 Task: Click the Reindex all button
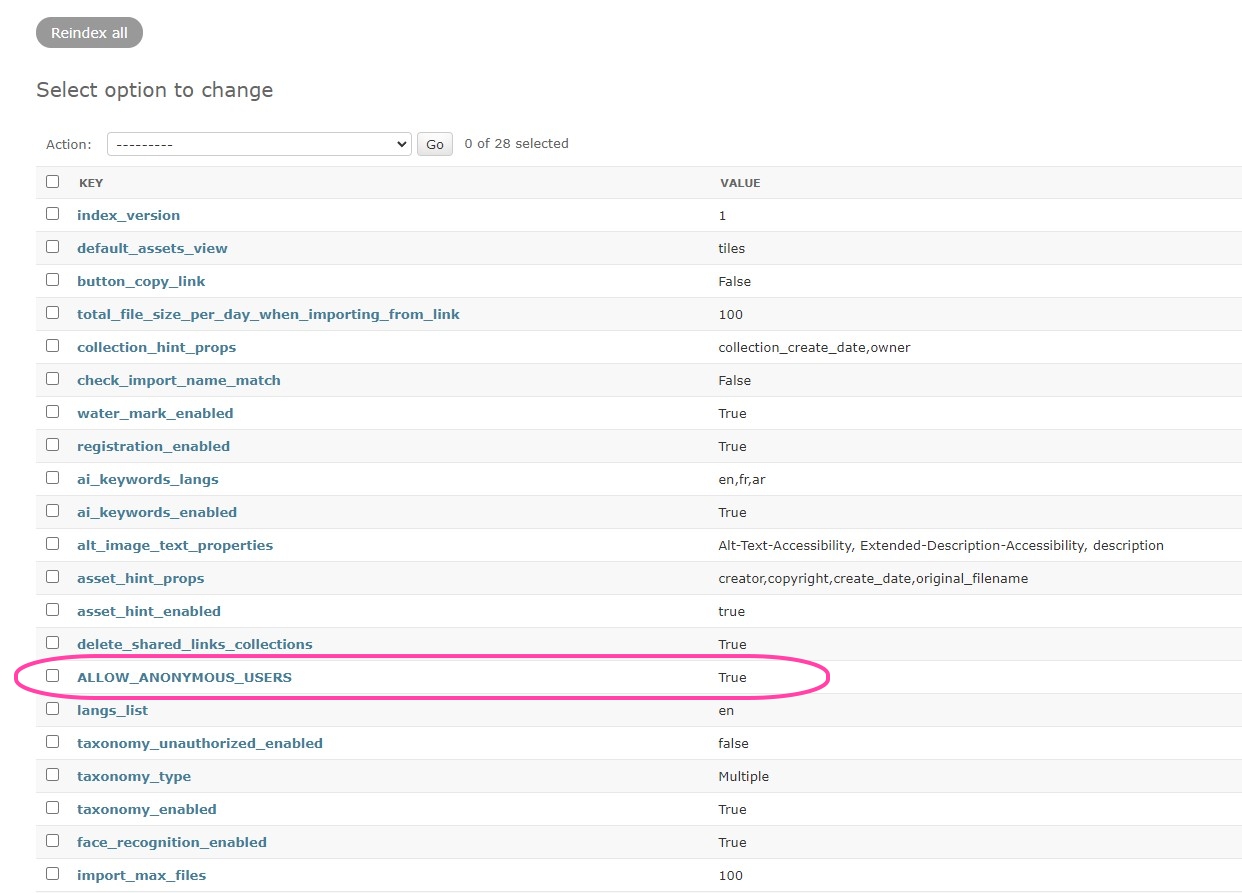tap(89, 33)
